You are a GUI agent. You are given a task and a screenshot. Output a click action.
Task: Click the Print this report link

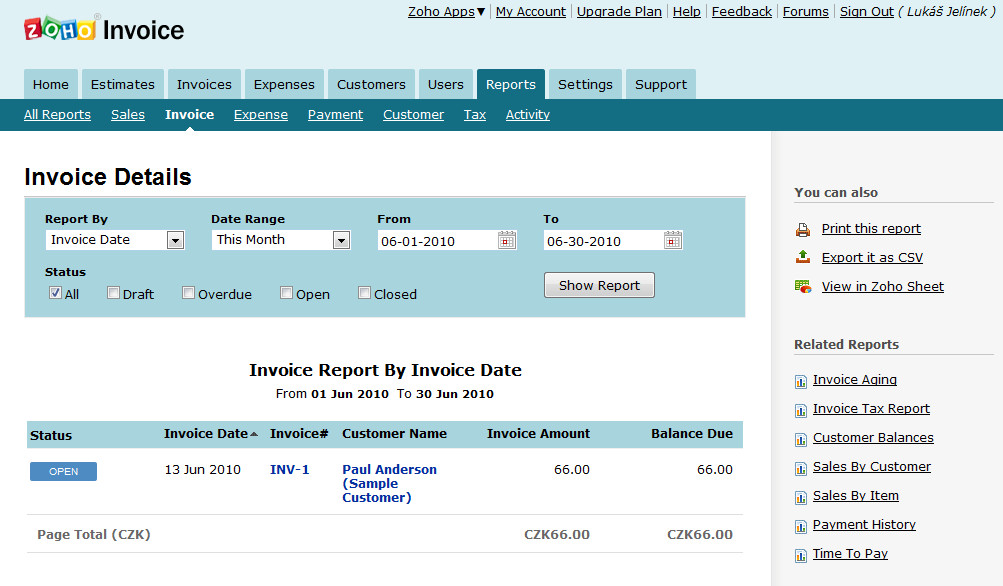871,228
